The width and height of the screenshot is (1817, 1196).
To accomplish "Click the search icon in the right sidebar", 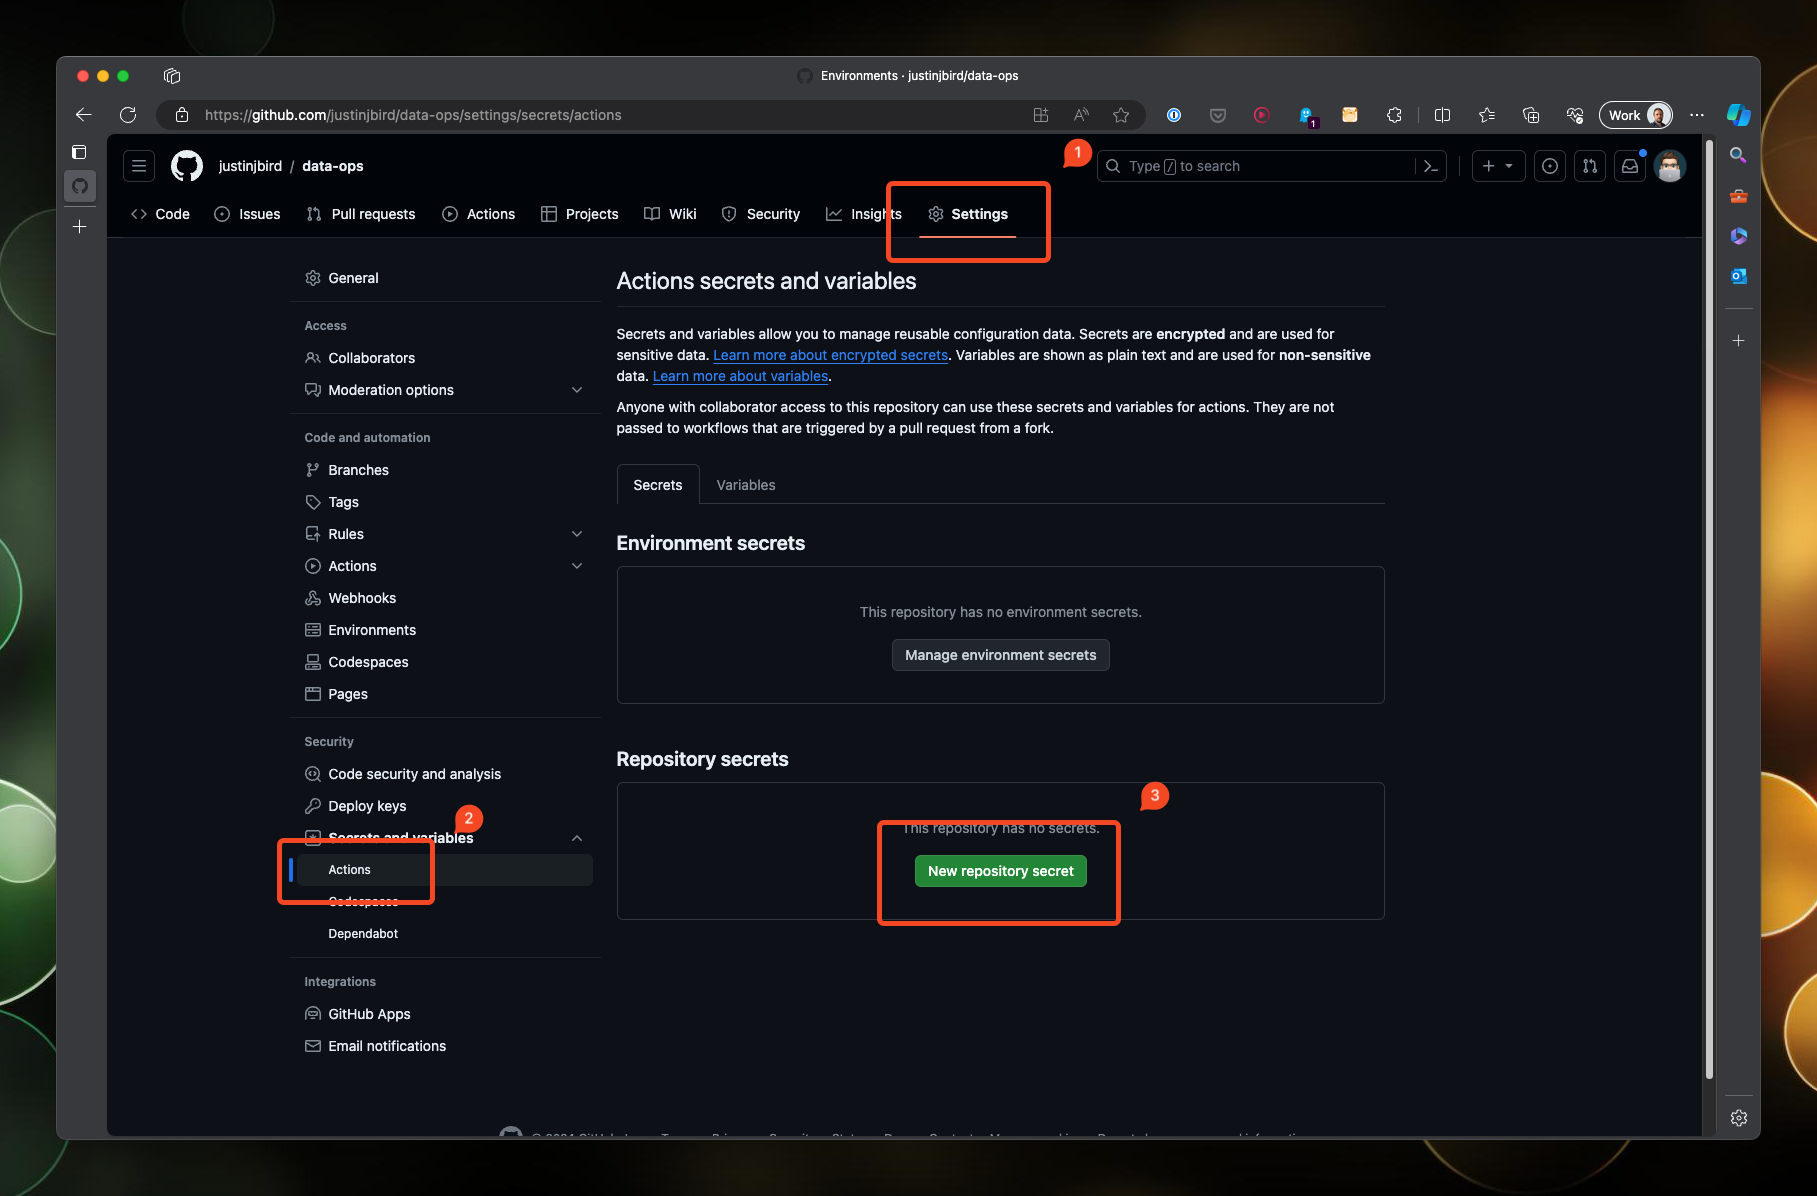I will tap(1739, 156).
